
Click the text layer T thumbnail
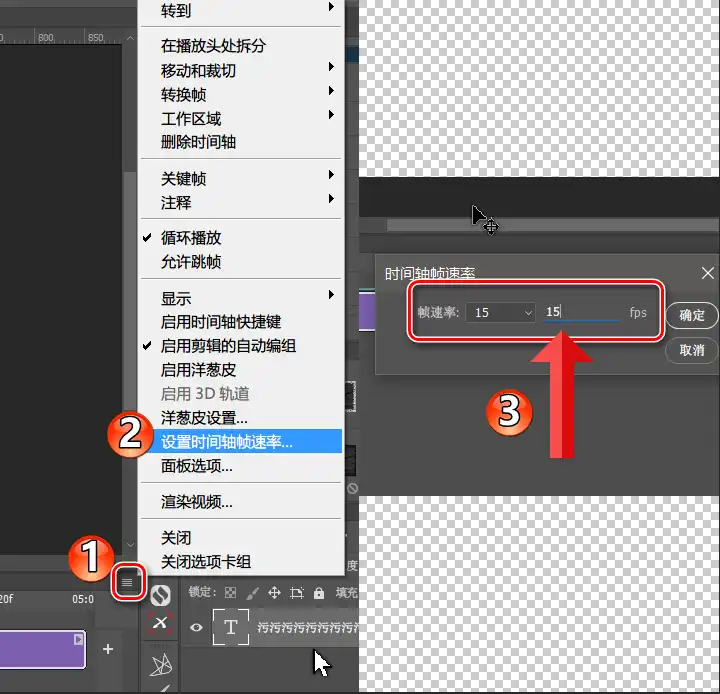click(232, 628)
